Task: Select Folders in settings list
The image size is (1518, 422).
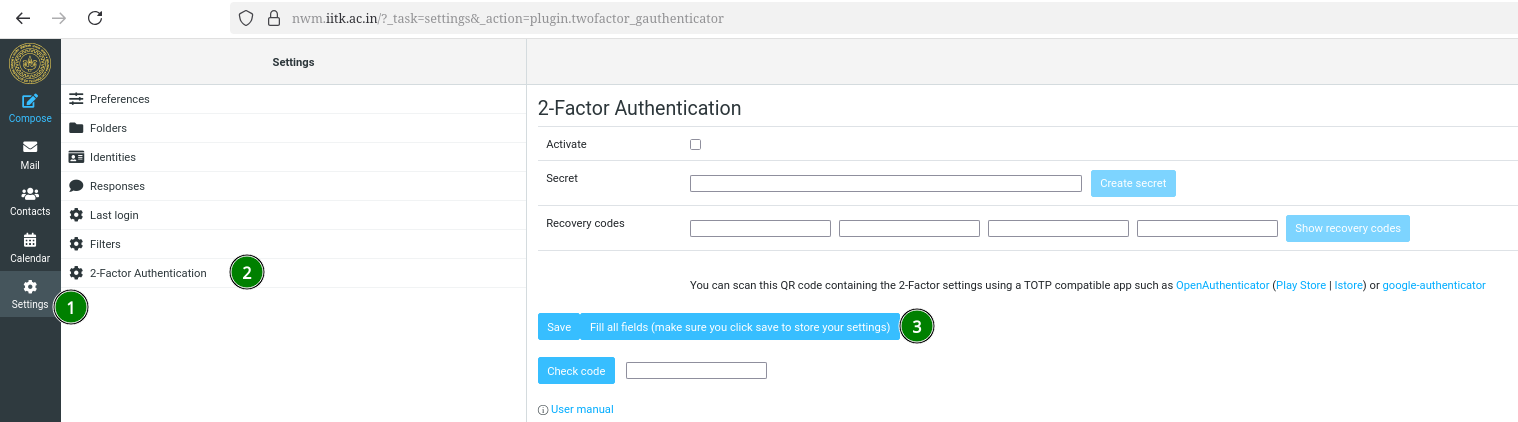Action: (x=108, y=128)
